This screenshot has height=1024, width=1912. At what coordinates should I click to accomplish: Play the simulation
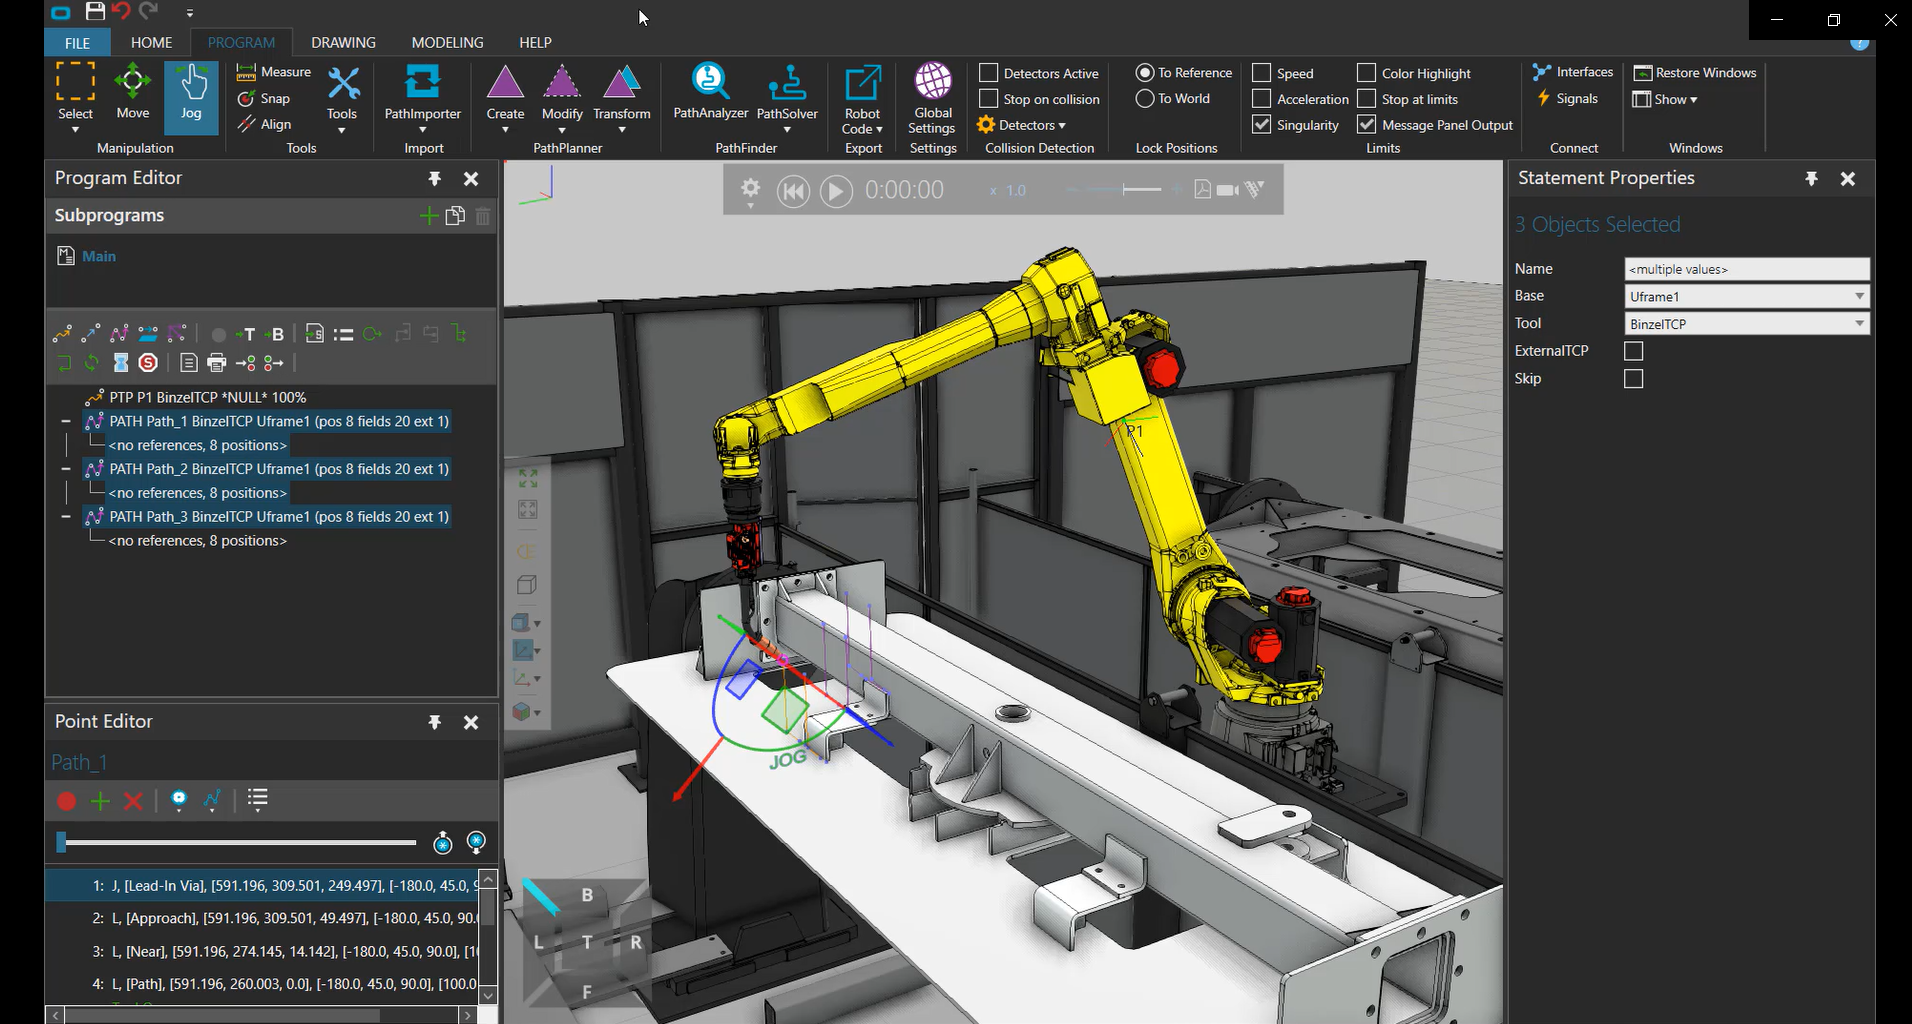(836, 191)
